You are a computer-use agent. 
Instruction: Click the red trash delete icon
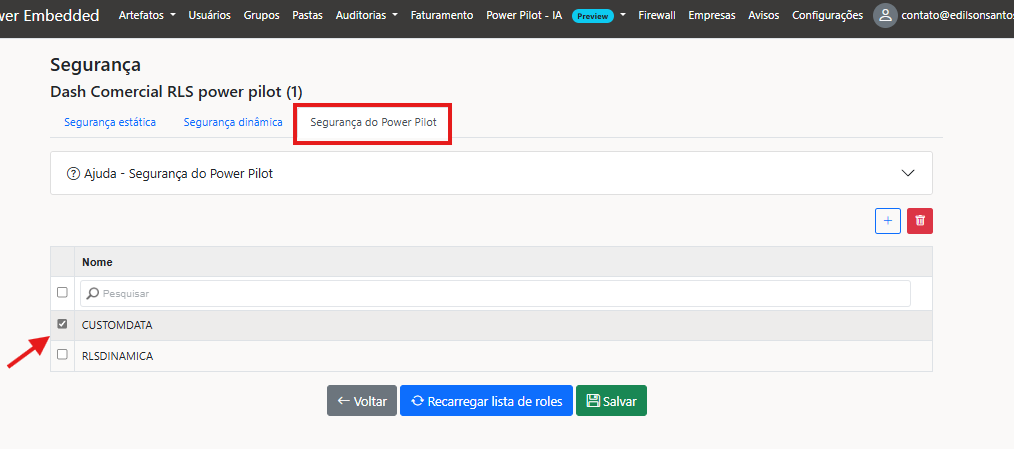[x=920, y=221]
